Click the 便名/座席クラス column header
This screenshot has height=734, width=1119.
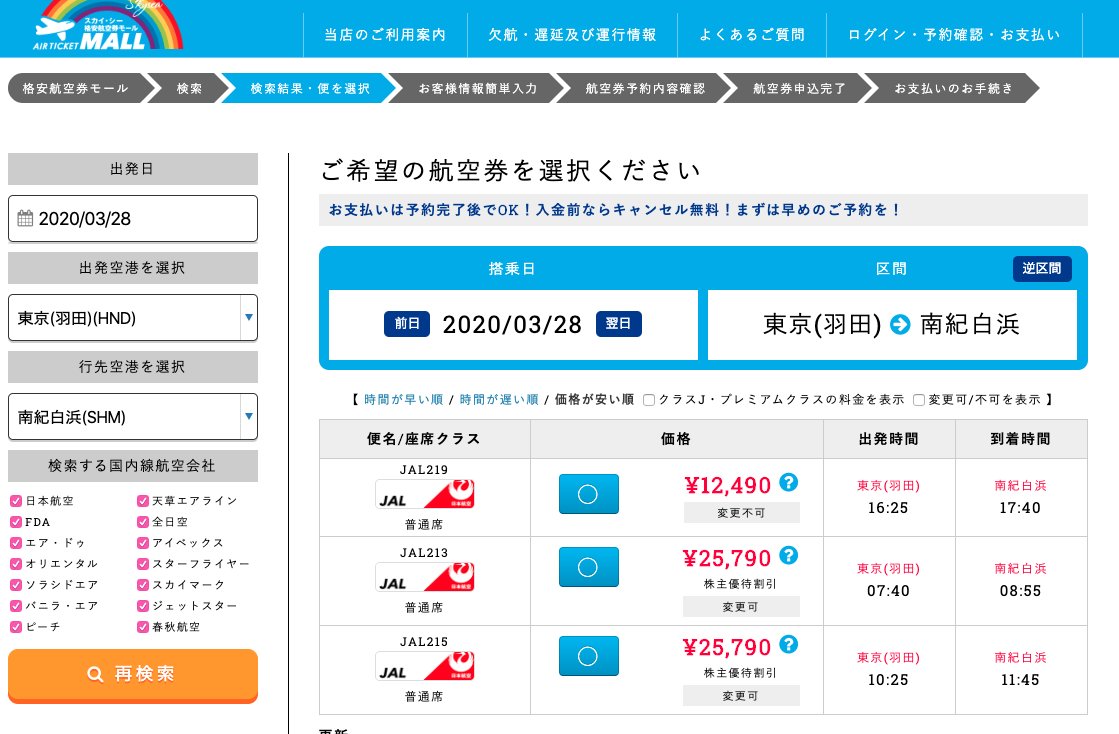pyautogui.click(x=425, y=439)
